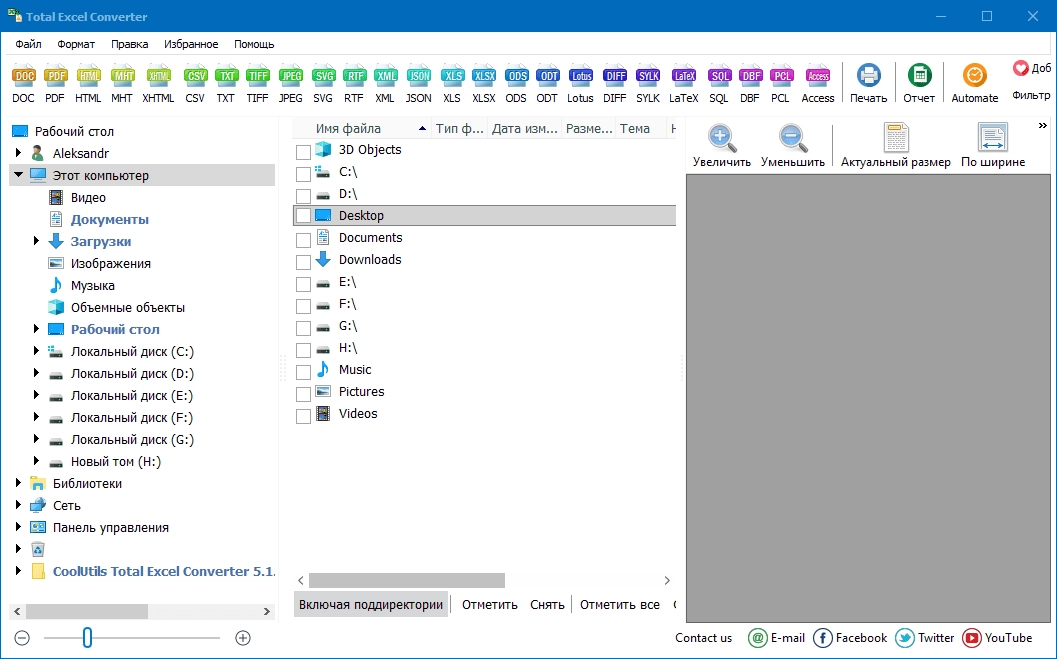Convert to SYLK format
1057x659 pixels.
(648, 84)
